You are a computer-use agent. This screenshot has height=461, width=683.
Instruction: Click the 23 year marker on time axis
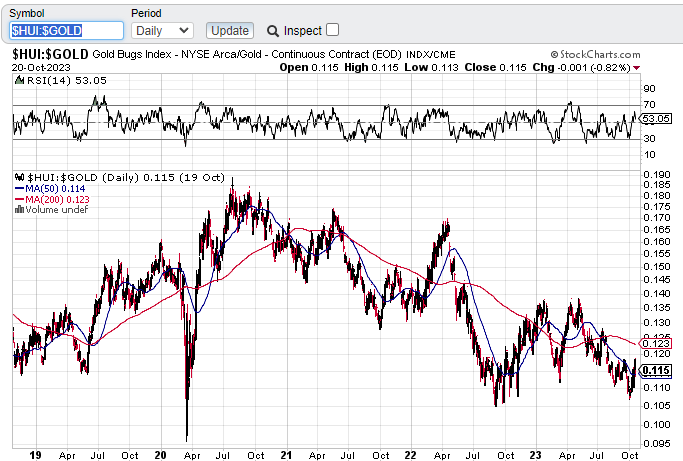point(535,452)
